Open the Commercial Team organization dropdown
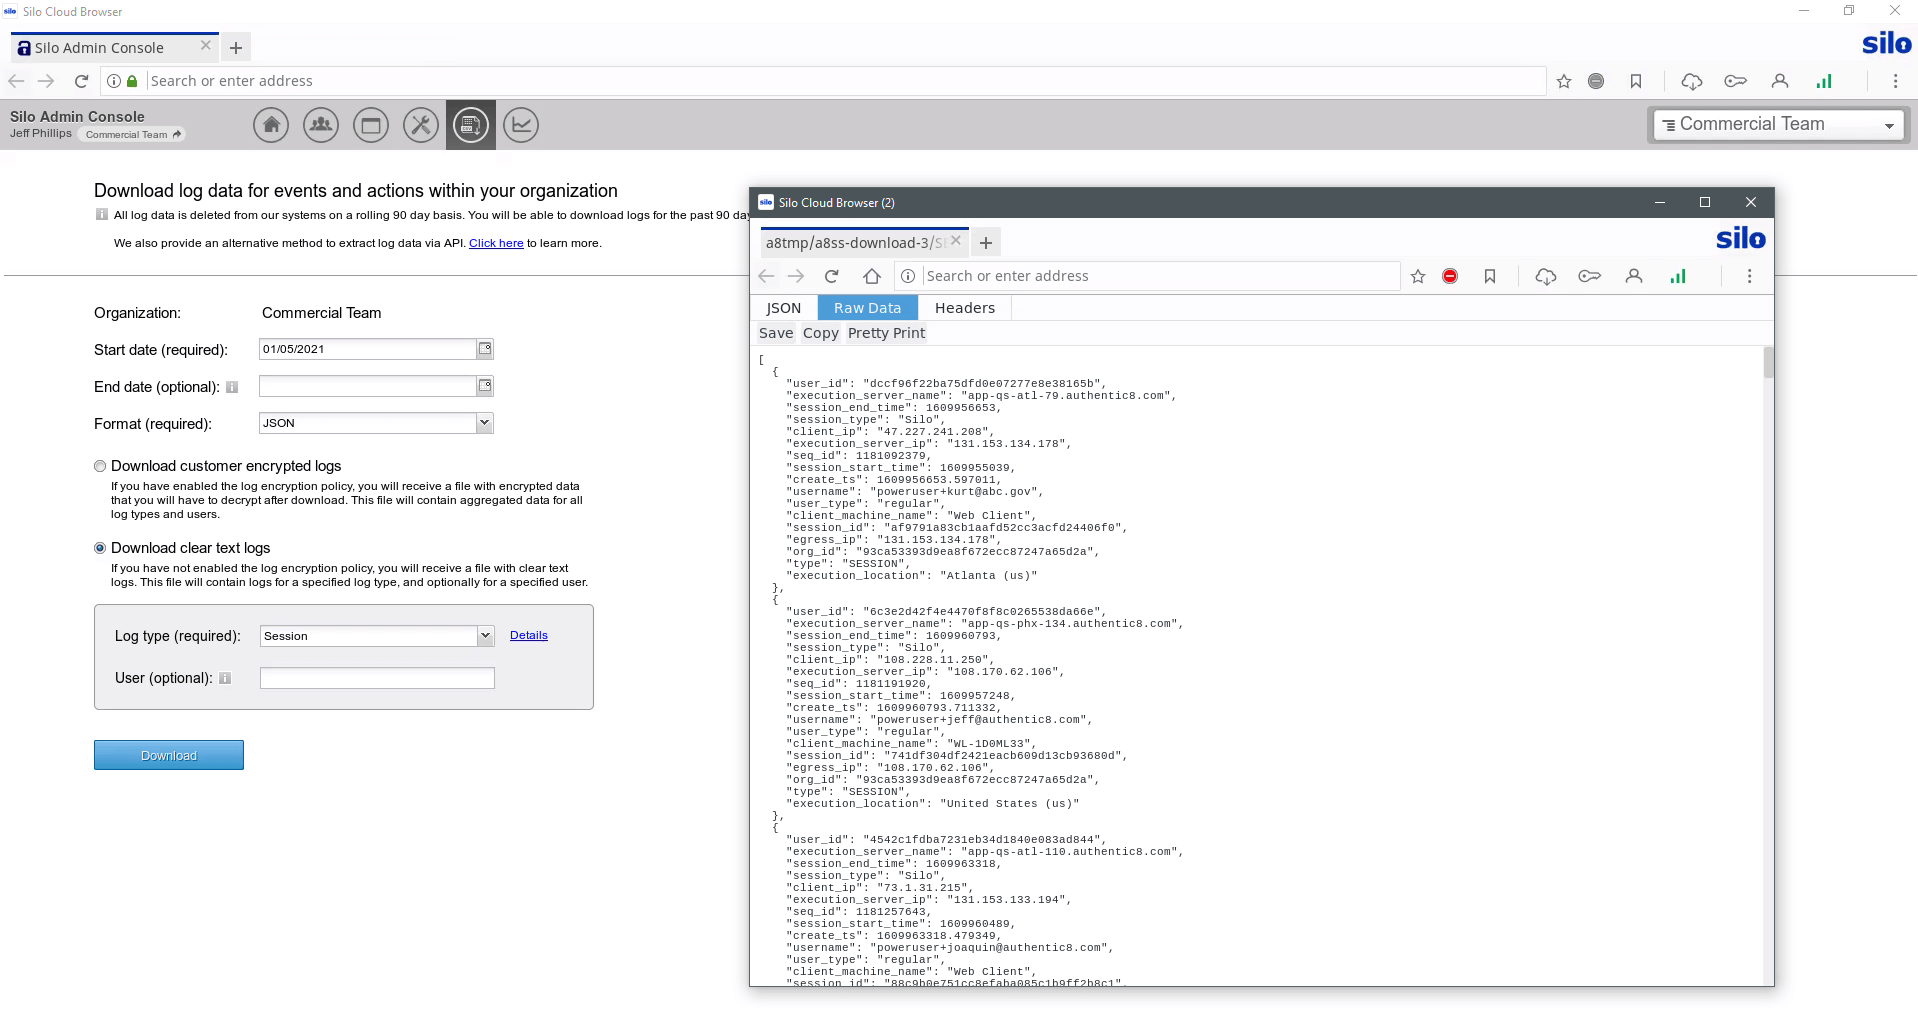 pyautogui.click(x=1777, y=124)
